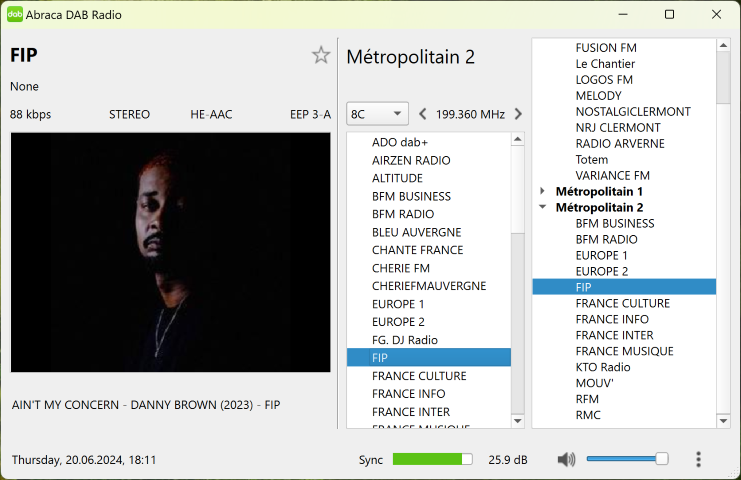The height and width of the screenshot is (480, 741).
Task: Select FUSION FM in ensemble tree
Action: 606,48
